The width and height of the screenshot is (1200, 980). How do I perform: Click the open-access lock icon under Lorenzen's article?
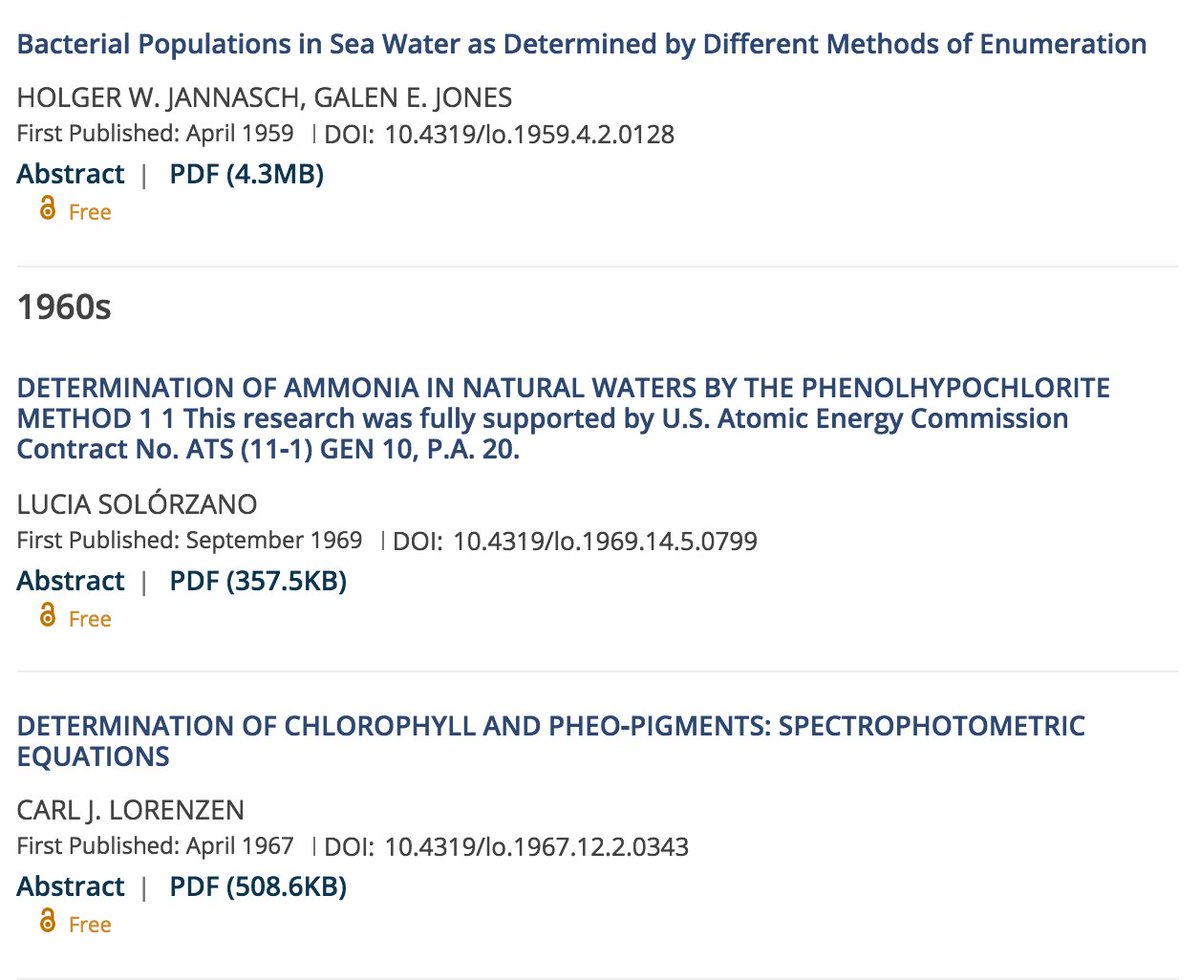46,922
